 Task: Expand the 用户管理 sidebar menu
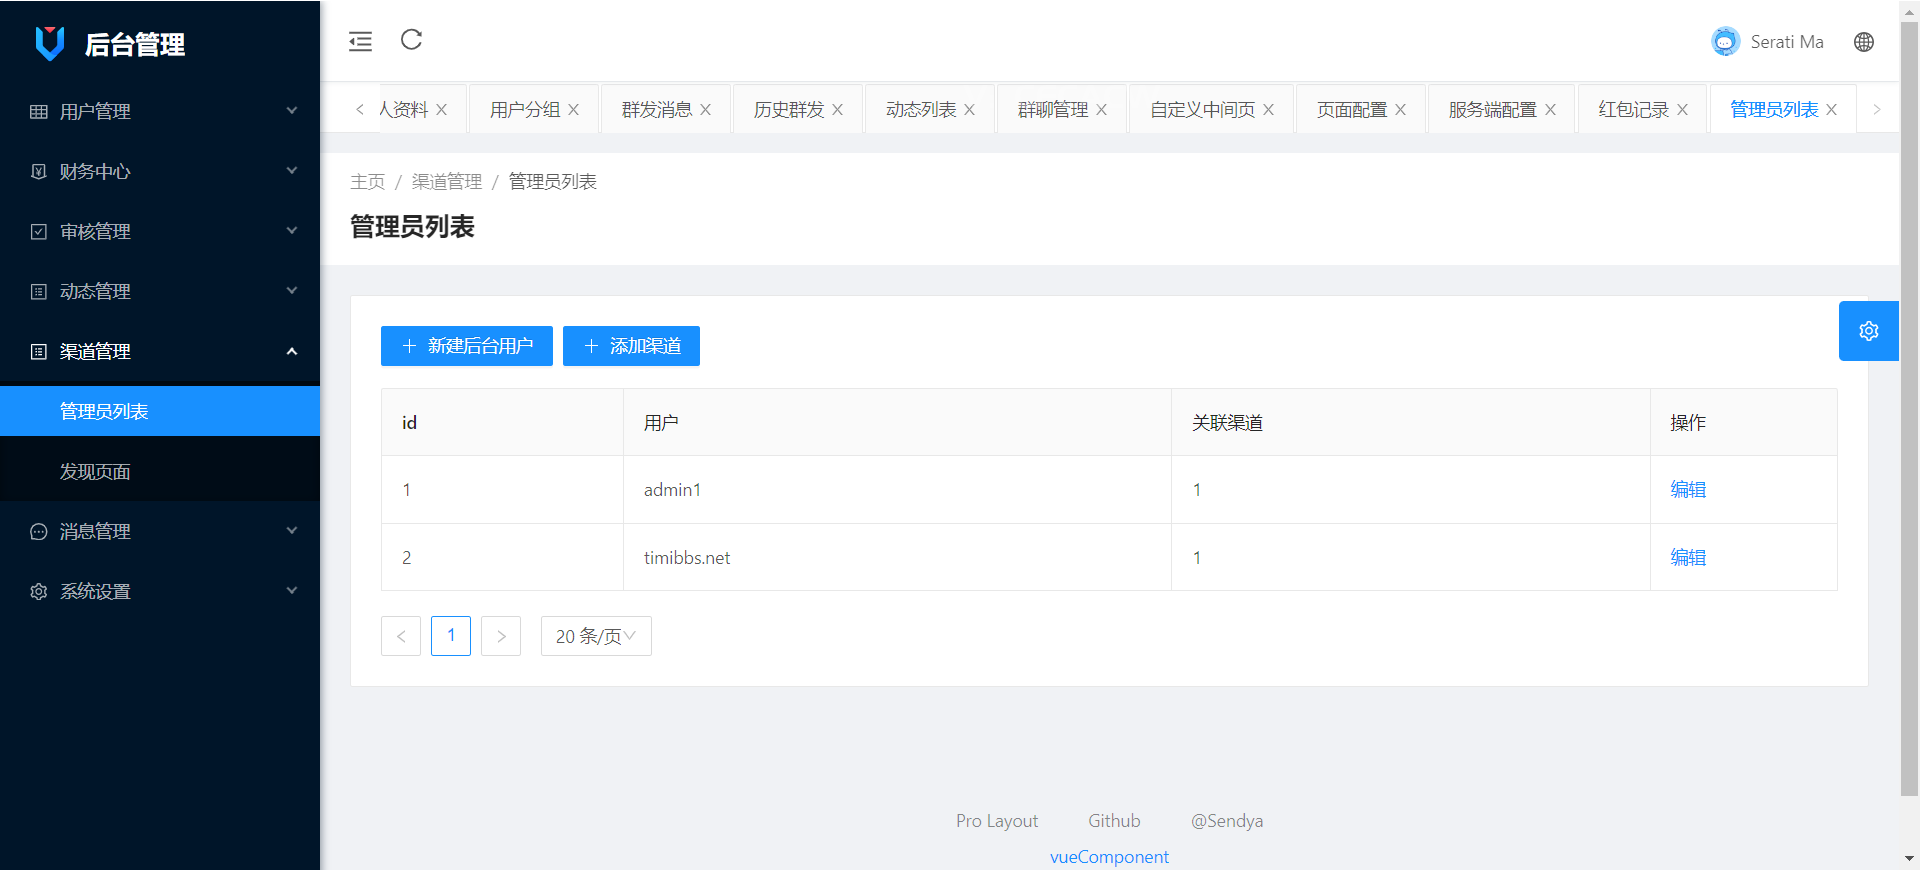tap(160, 111)
